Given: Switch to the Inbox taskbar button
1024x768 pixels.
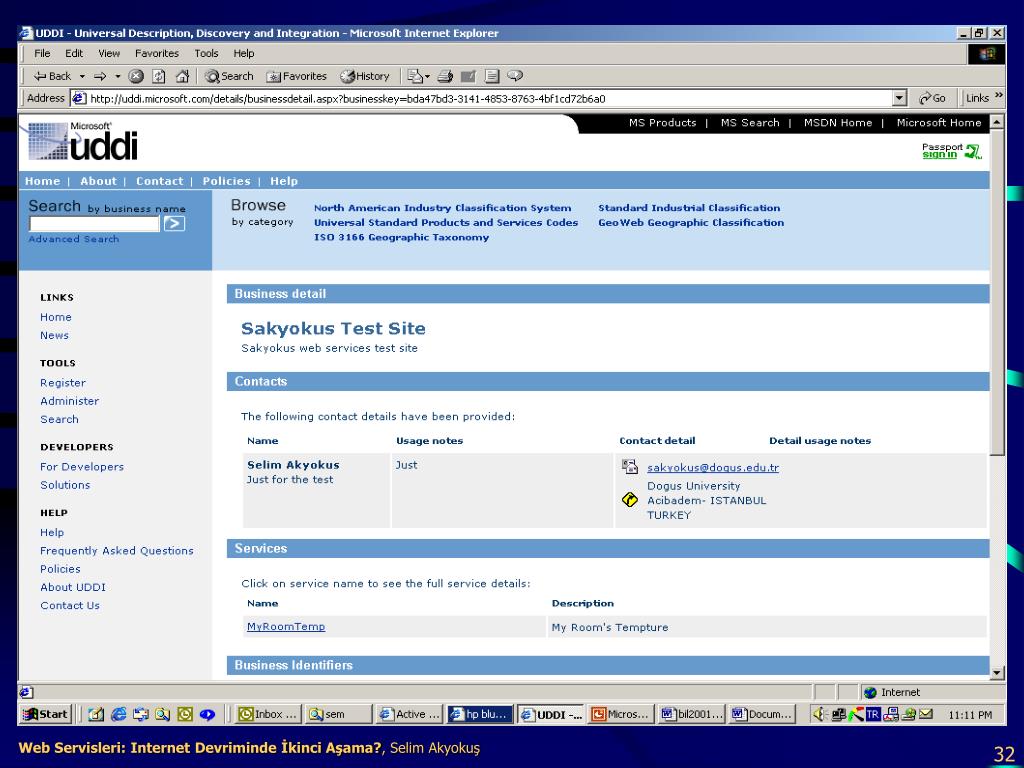Looking at the screenshot, I should (267, 714).
